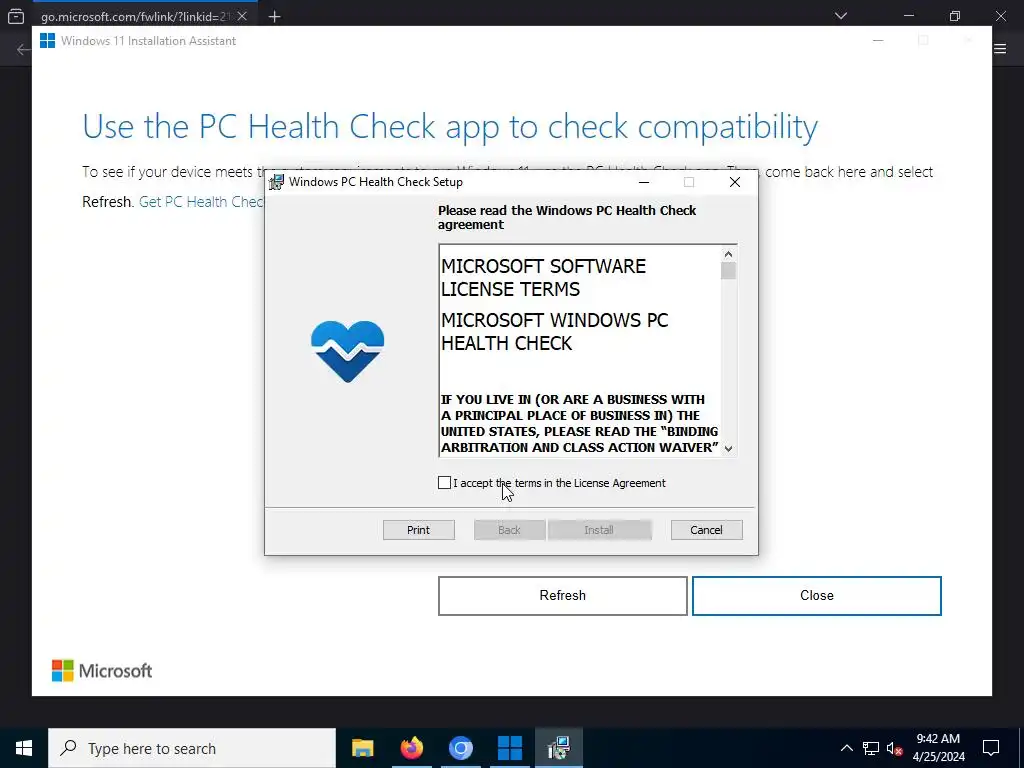Expand the browser tab list chevron
Image resolution: width=1024 pixels, height=768 pixels.
841,16
